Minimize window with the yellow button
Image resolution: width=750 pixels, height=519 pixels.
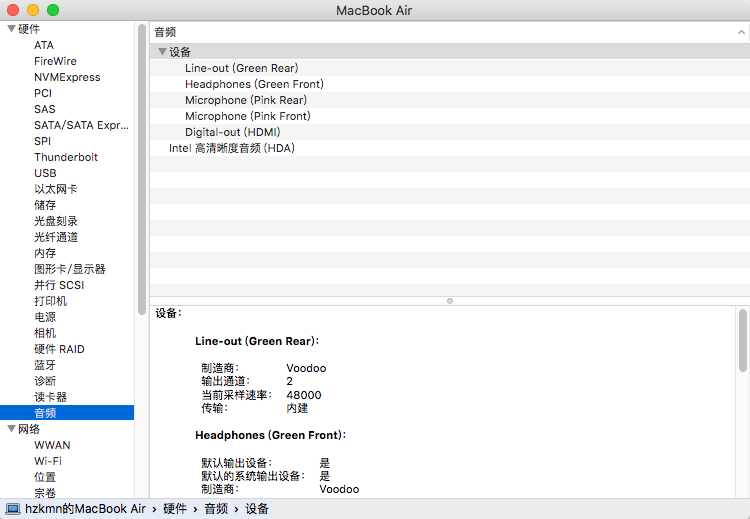tap(33, 10)
